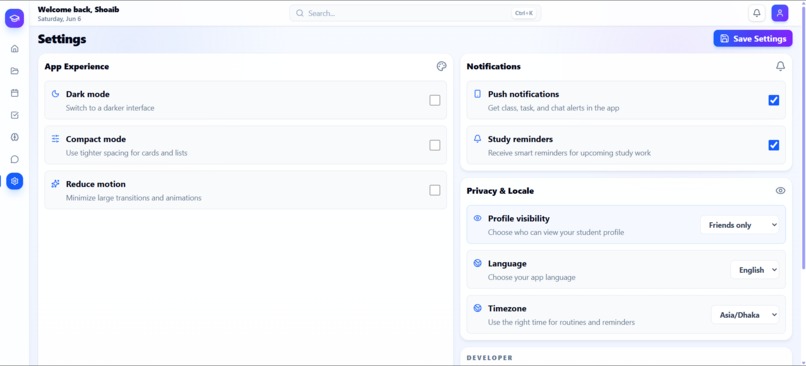Image resolution: width=806 pixels, height=366 pixels.
Task: Click the "Push notifications" label text
Action: click(x=523, y=94)
